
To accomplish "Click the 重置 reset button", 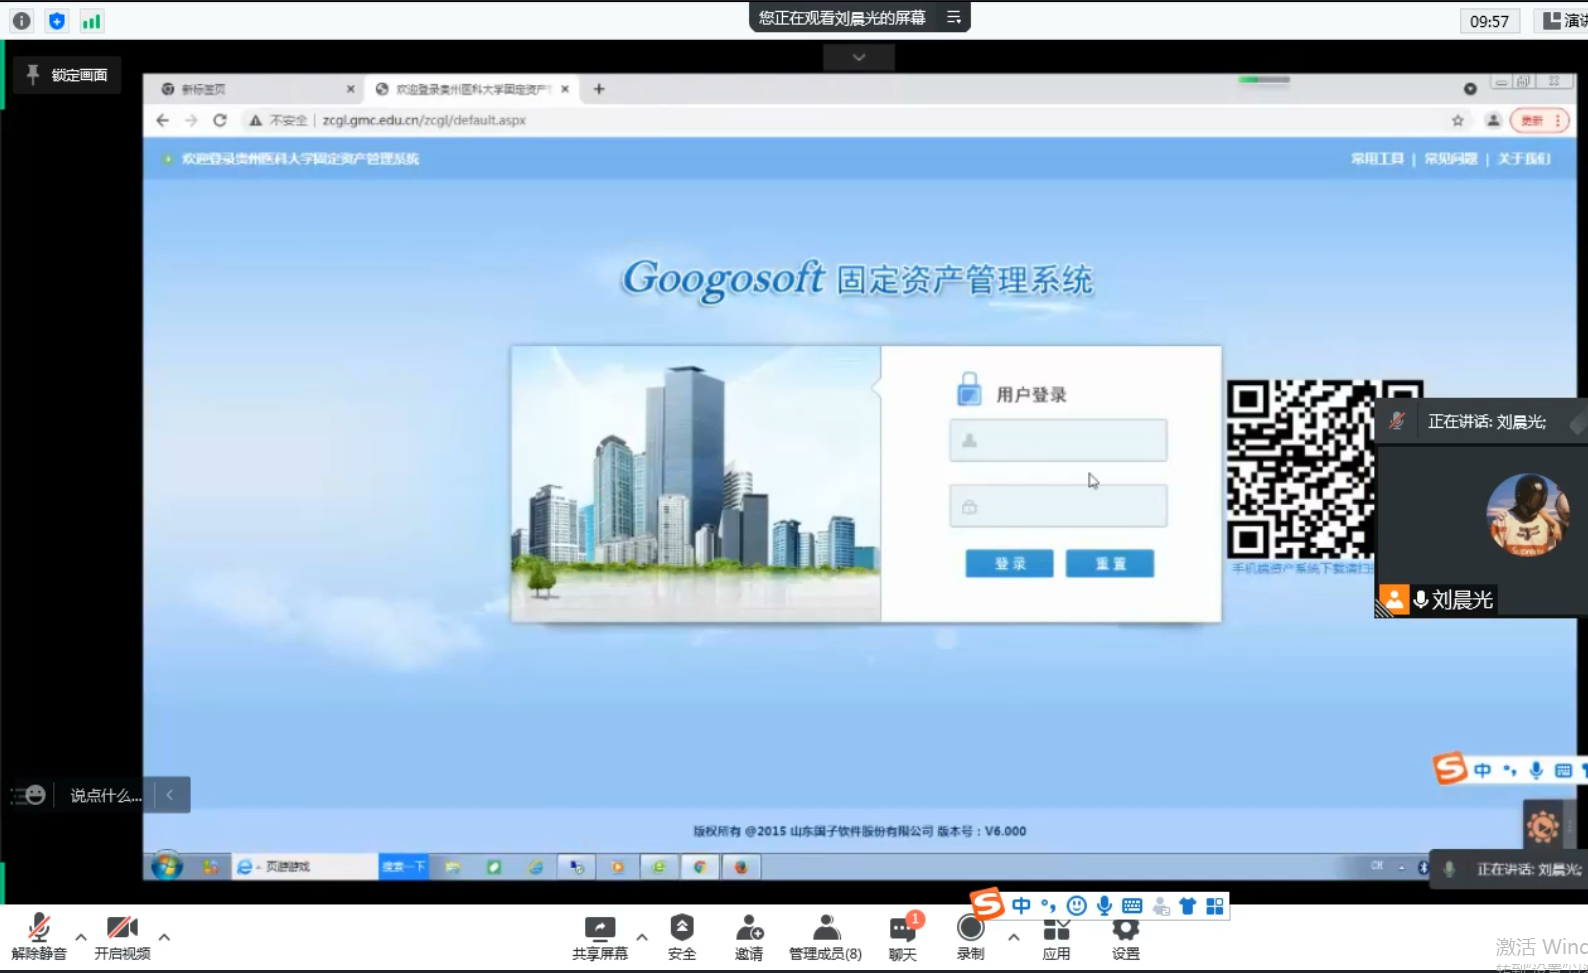I will [x=1109, y=564].
